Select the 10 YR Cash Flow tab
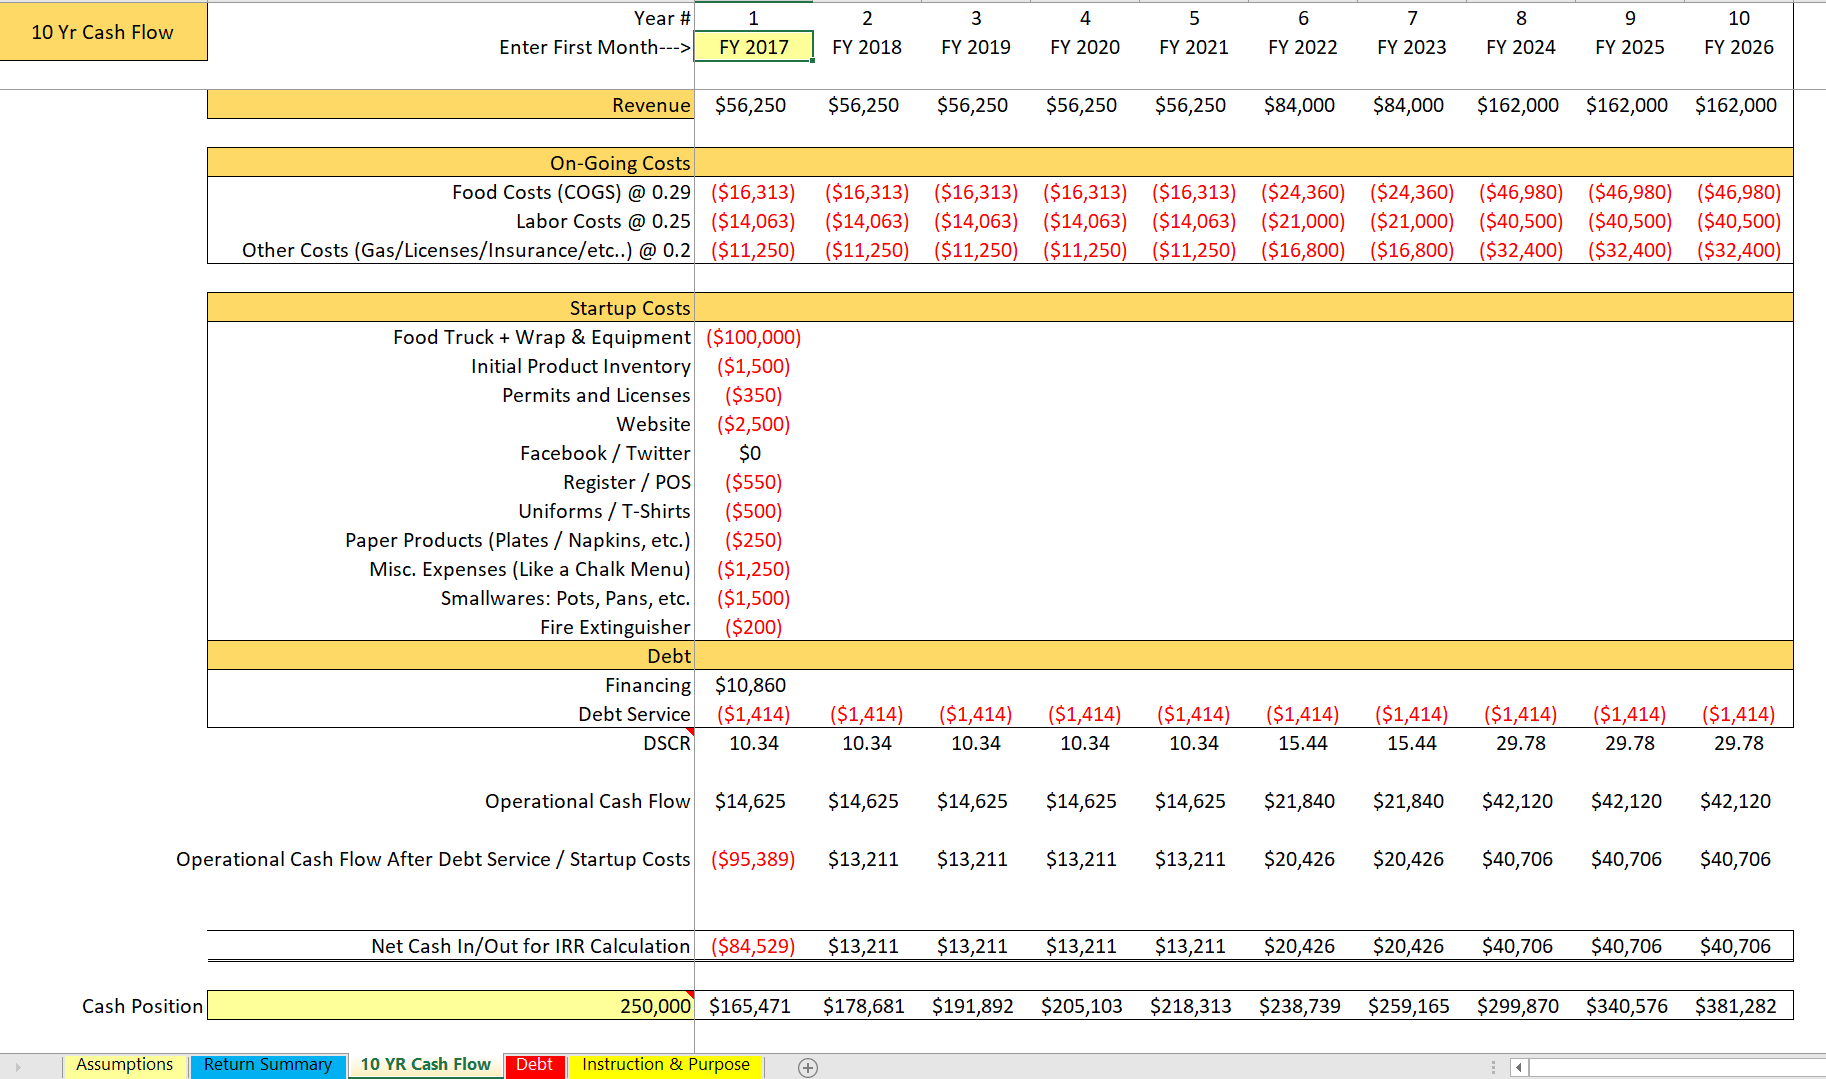The image size is (1826, 1079). tap(425, 1065)
